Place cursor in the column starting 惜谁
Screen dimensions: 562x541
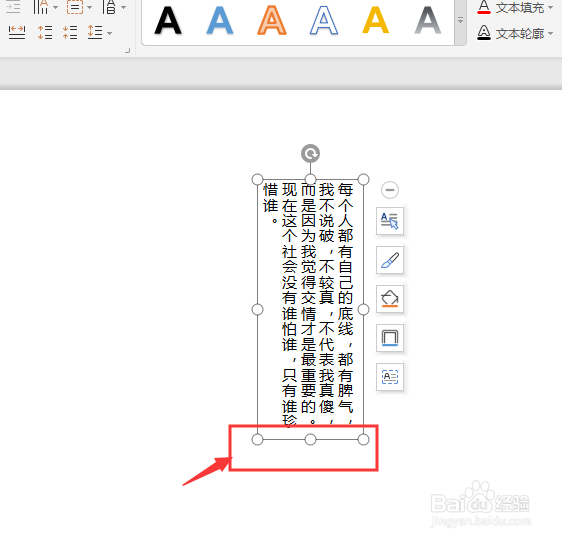coord(271,204)
